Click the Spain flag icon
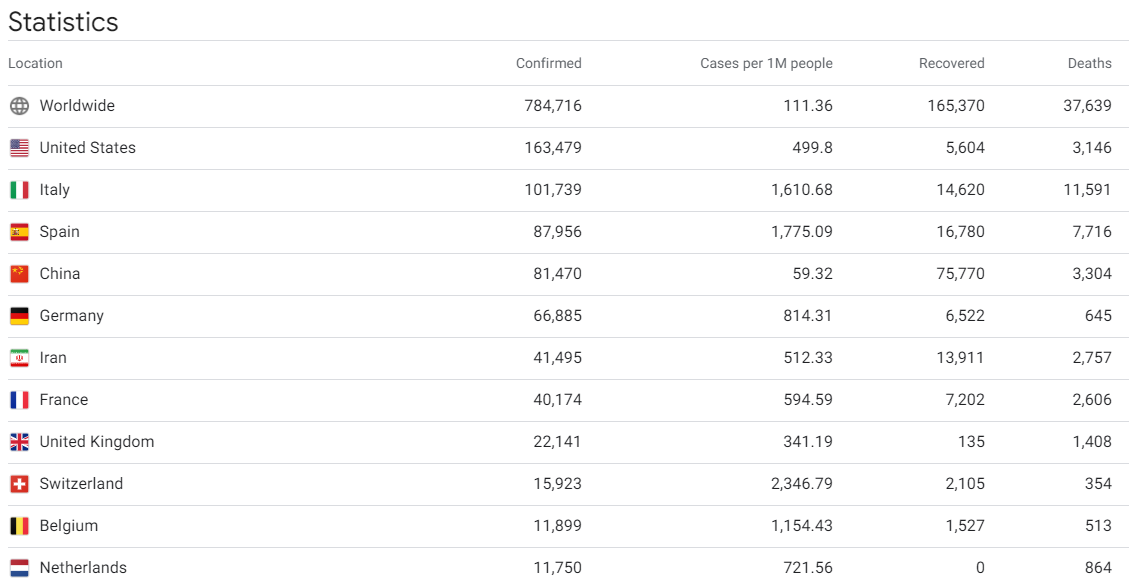1129x586 pixels. coord(19,232)
